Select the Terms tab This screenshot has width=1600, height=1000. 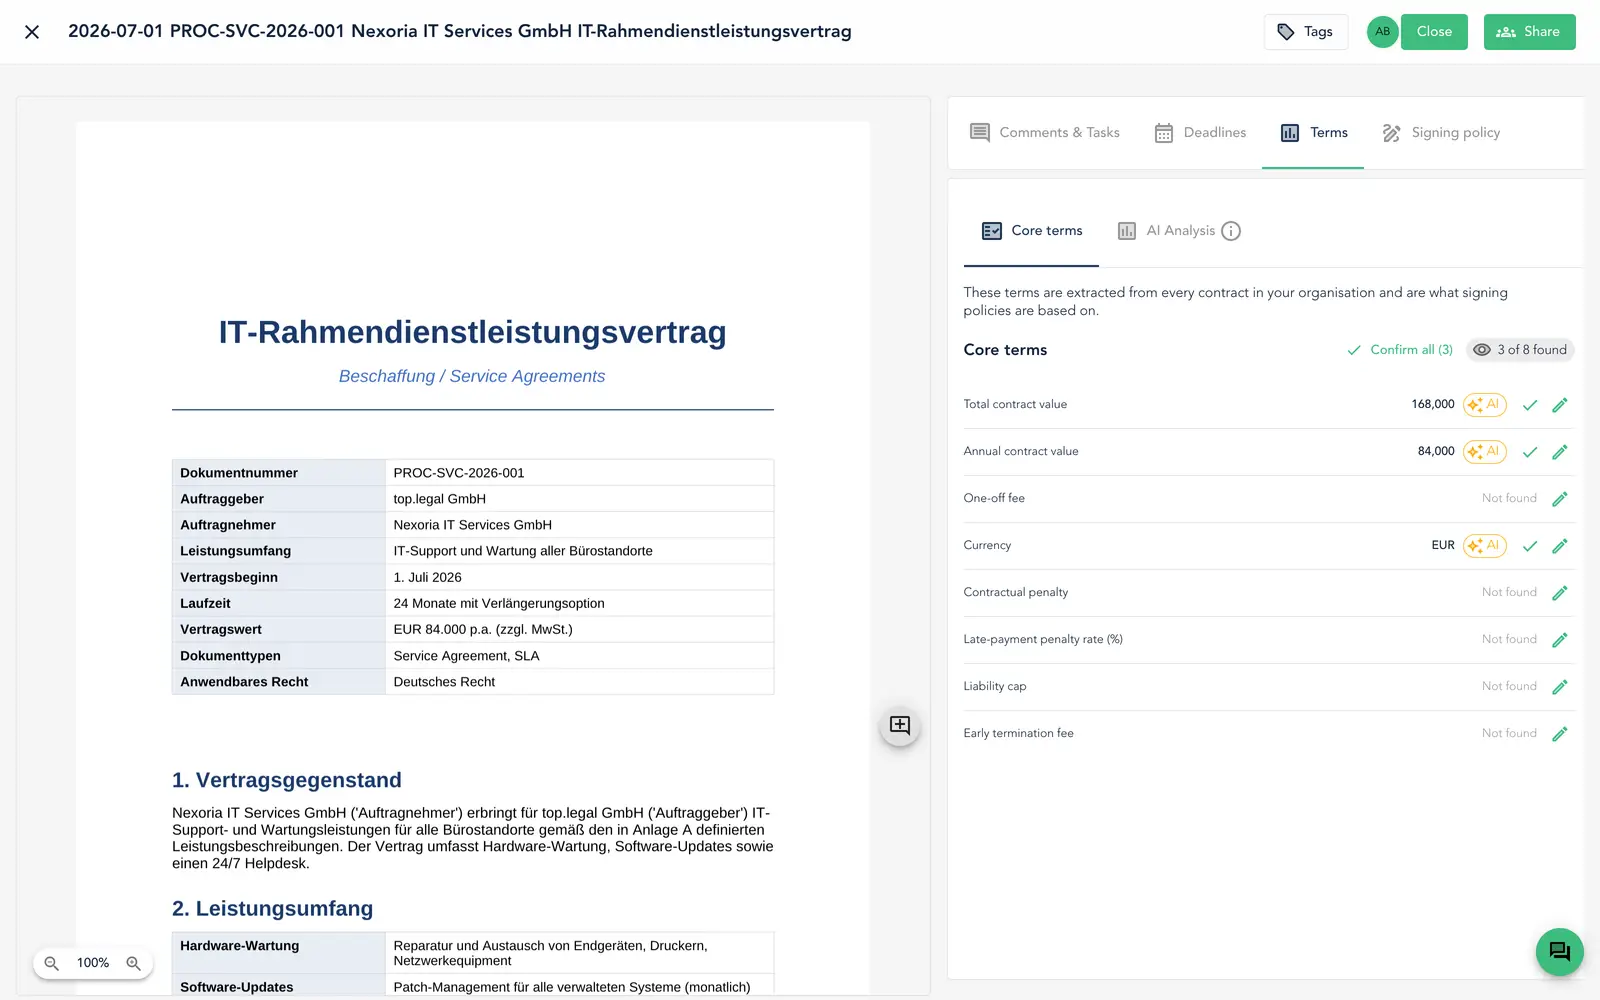pos(1313,132)
